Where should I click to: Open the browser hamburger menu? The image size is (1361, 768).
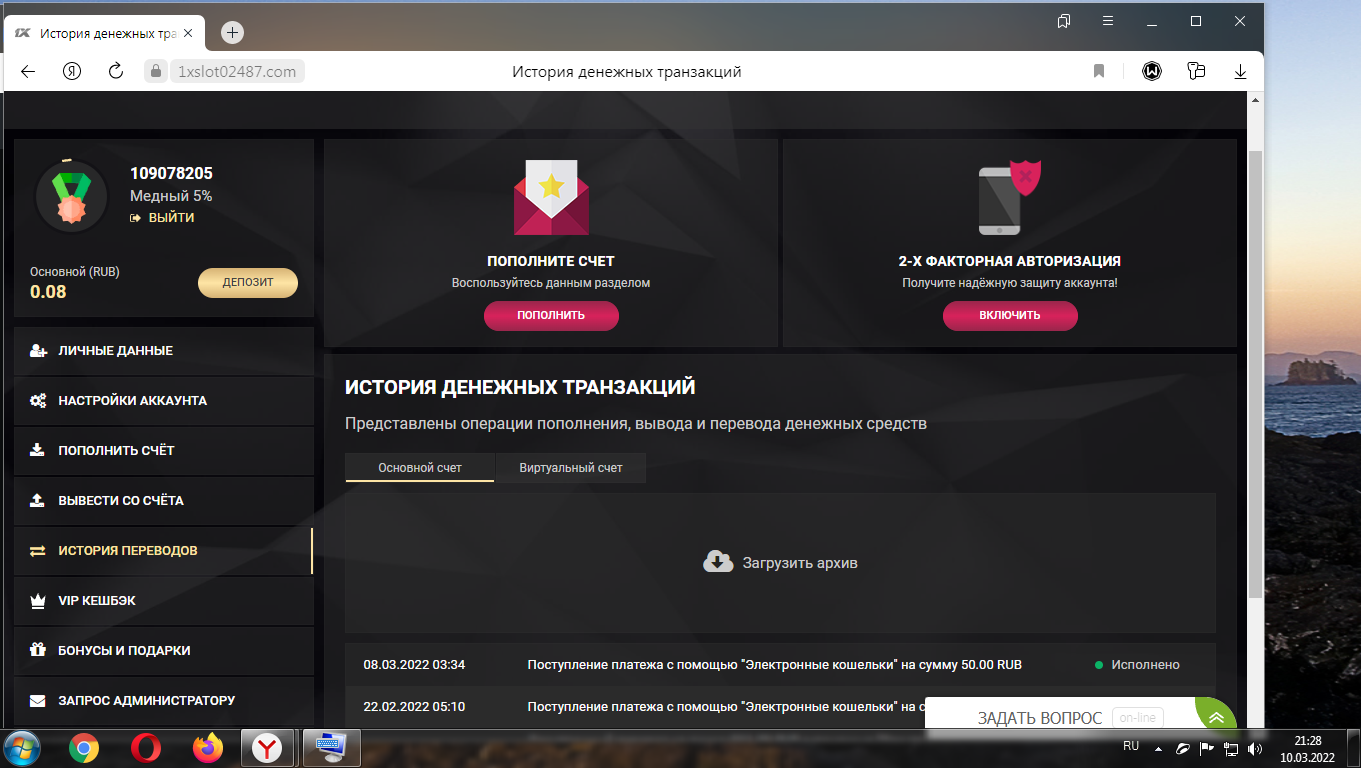point(1108,21)
